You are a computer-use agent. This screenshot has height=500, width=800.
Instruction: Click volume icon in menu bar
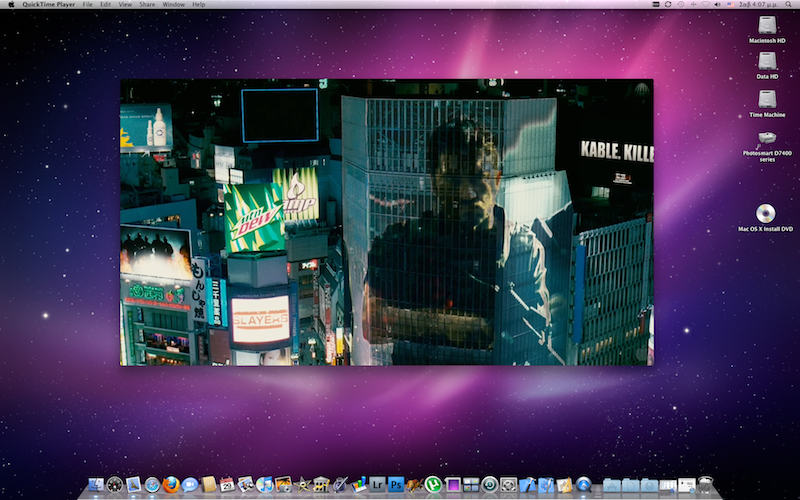717,4
